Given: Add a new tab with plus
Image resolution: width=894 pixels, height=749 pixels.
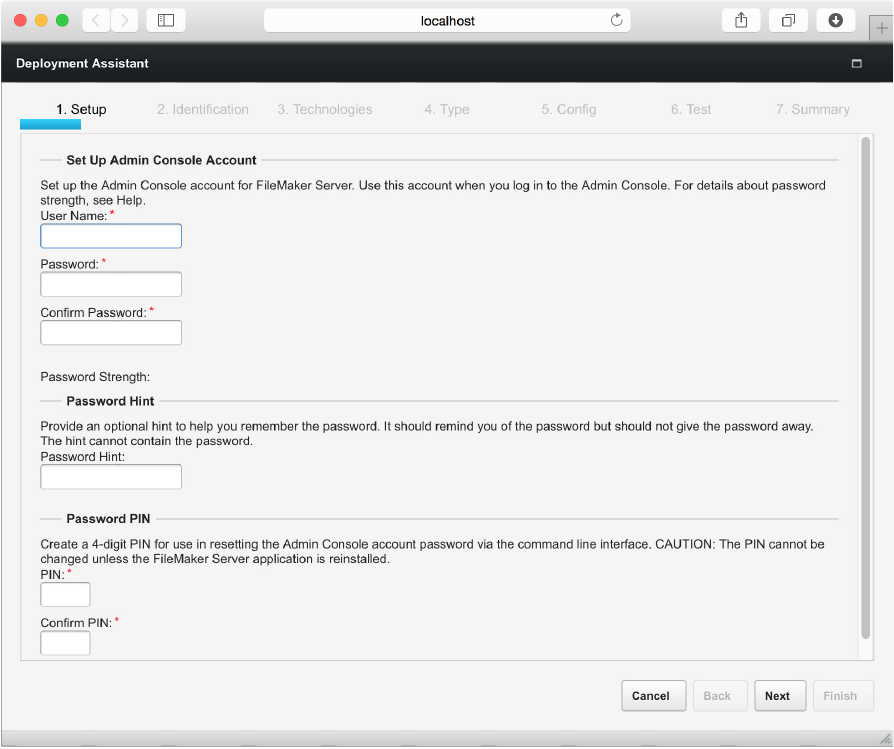Looking at the screenshot, I should pos(881,29).
